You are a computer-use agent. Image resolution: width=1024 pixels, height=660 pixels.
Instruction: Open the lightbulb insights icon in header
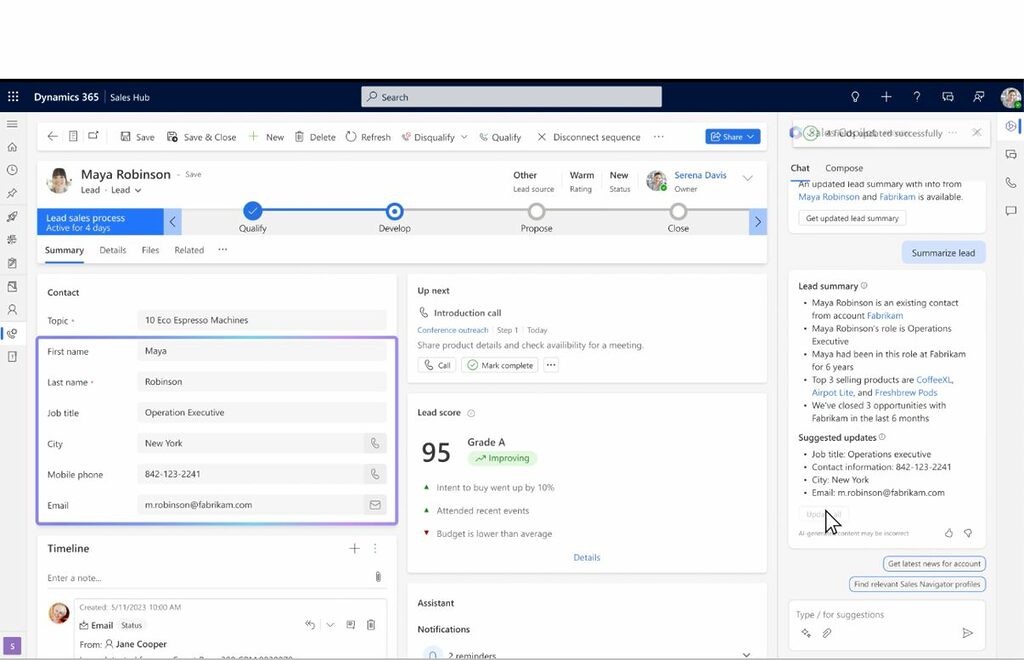pyautogui.click(x=855, y=97)
